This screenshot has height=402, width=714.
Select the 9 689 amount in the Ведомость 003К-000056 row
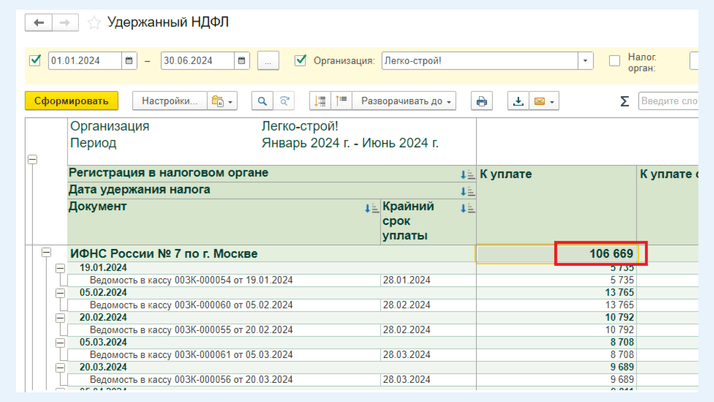[x=622, y=379]
